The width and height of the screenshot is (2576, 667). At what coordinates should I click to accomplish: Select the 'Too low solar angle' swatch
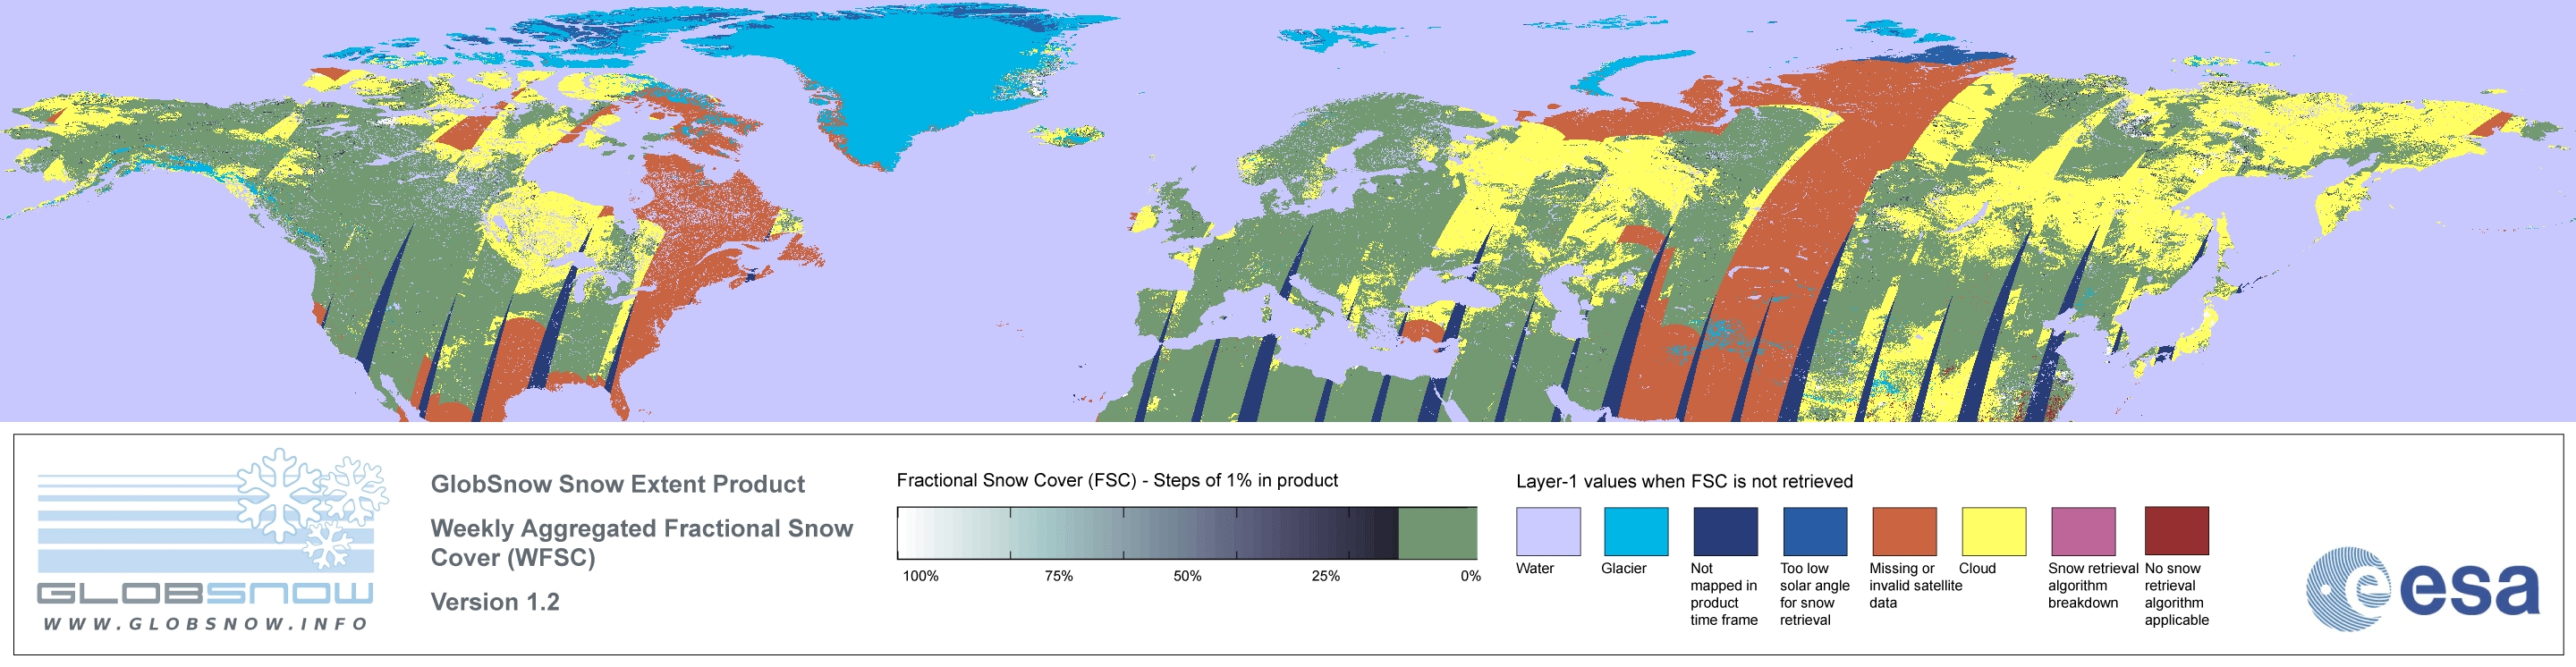[1815, 531]
